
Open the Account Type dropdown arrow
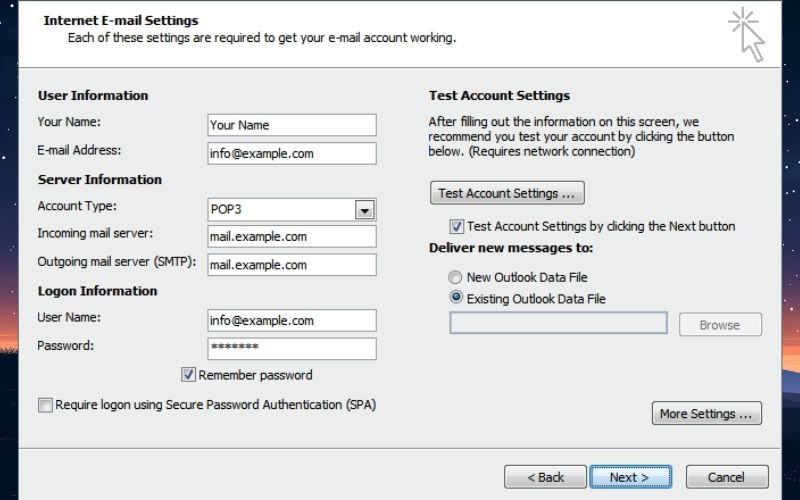(x=365, y=210)
